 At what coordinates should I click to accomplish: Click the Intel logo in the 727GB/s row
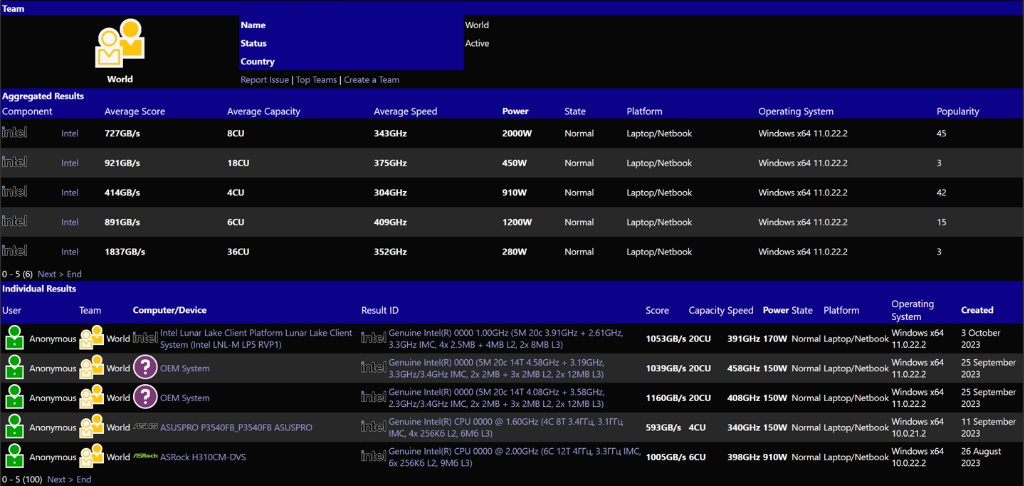[15, 132]
